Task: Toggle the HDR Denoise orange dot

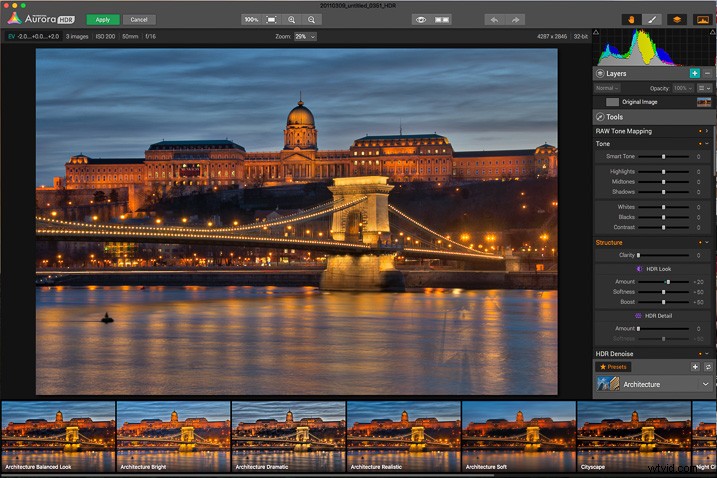Action: [700, 354]
